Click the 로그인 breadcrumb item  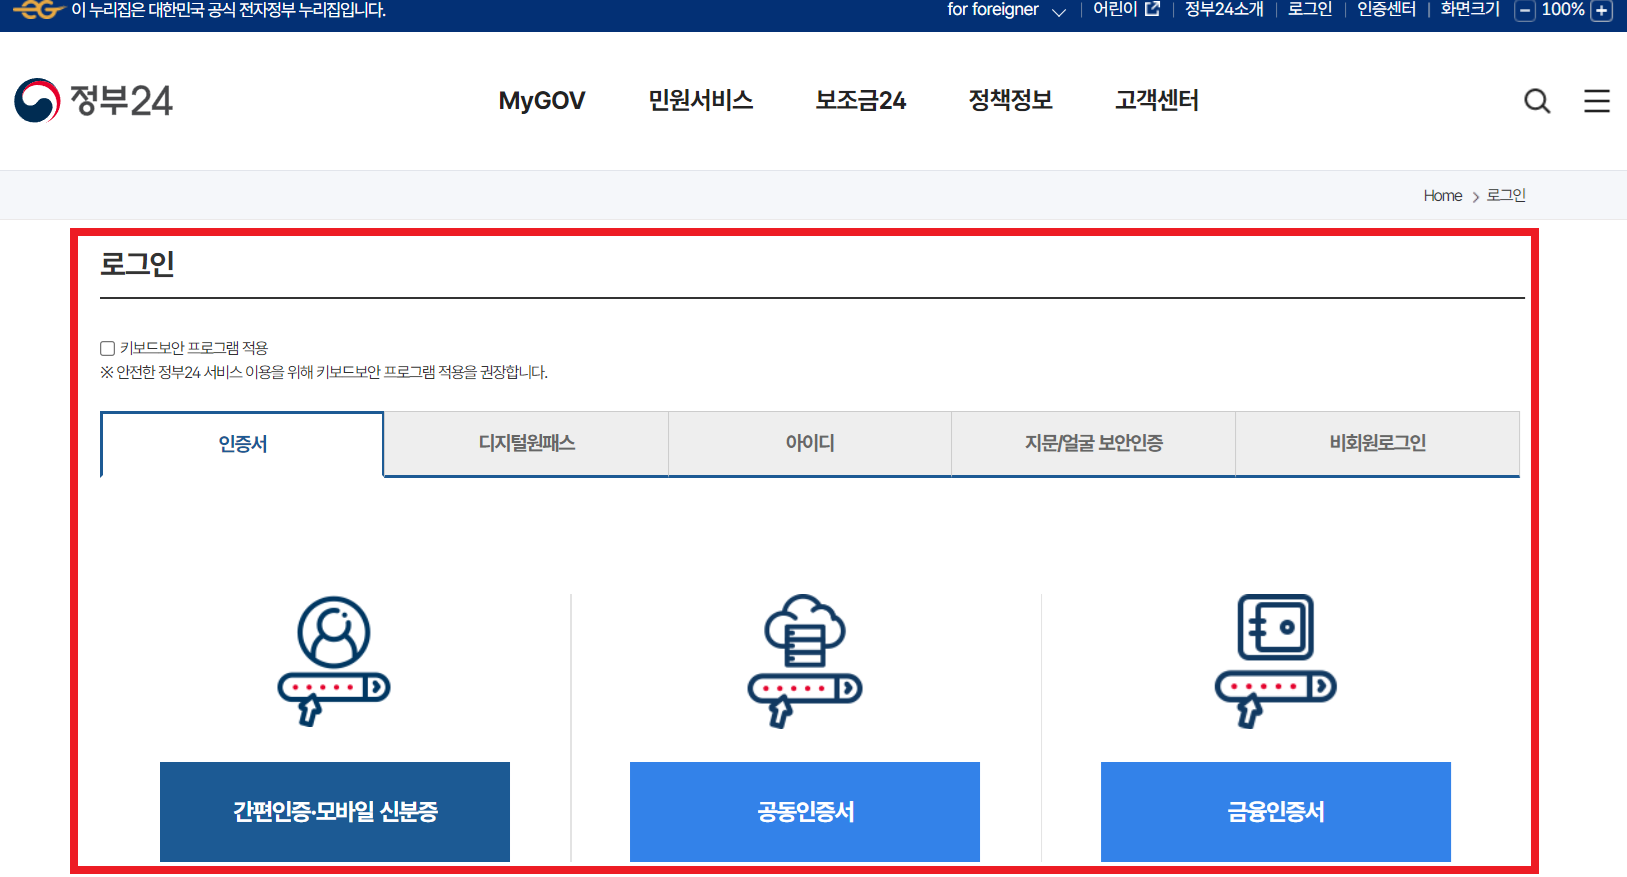(x=1506, y=196)
